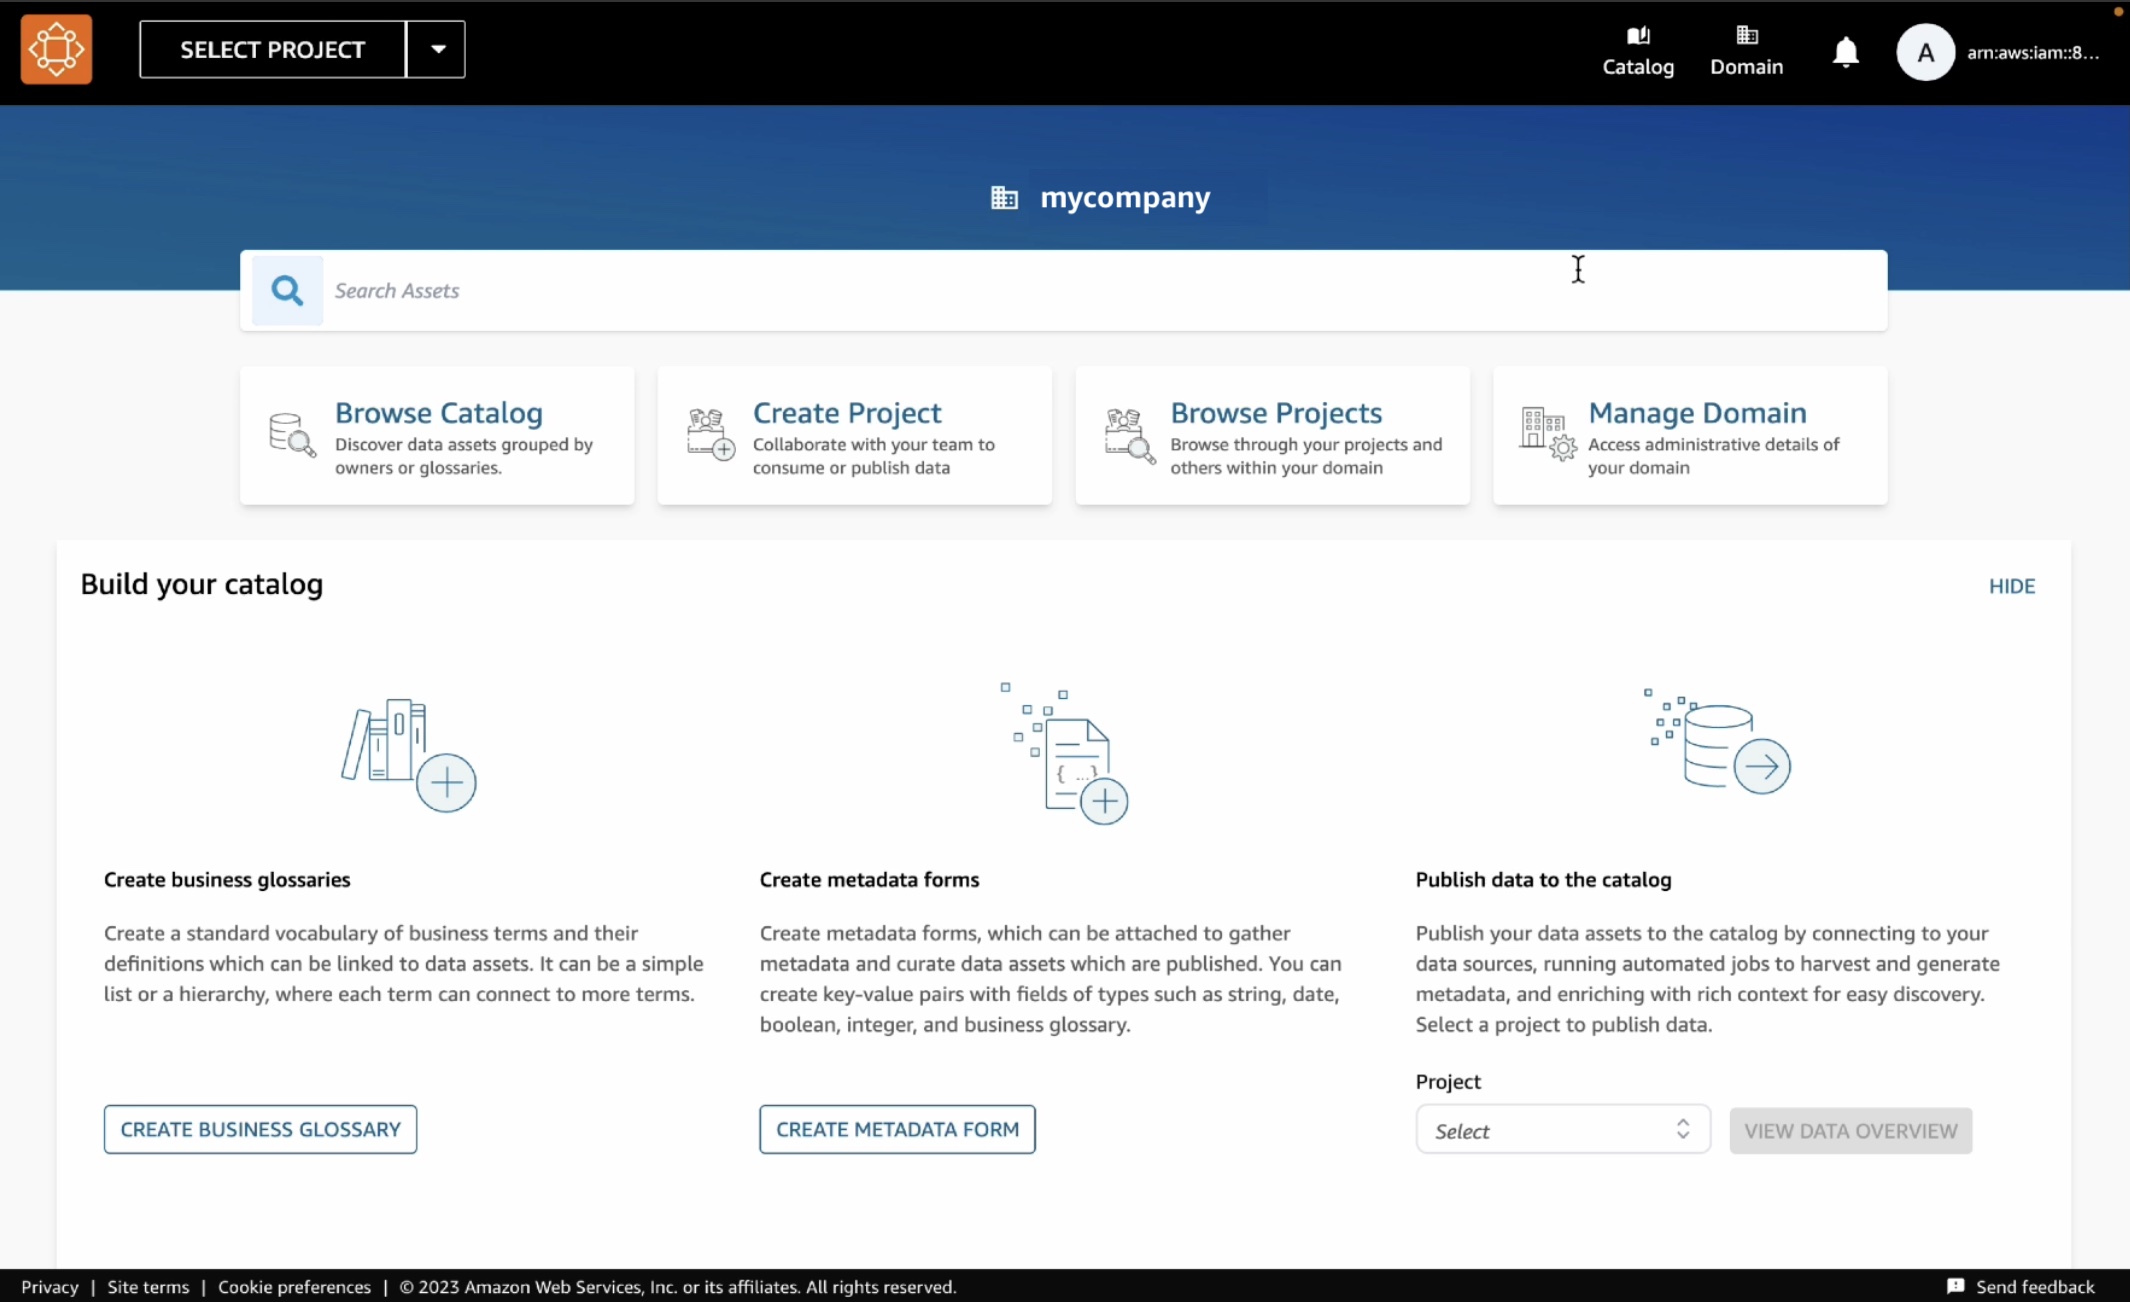The width and height of the screenshot is (2130, 1302).
Task: Open the Manage Domain link
Action: pyautogui.click(x=1697, y=413)
